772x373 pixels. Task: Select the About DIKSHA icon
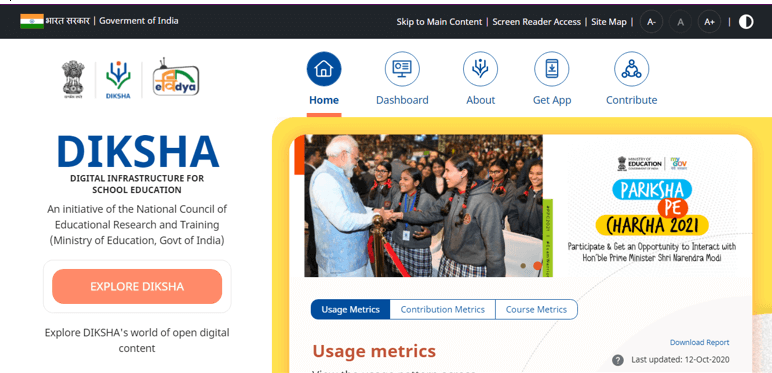coord(480,69)
